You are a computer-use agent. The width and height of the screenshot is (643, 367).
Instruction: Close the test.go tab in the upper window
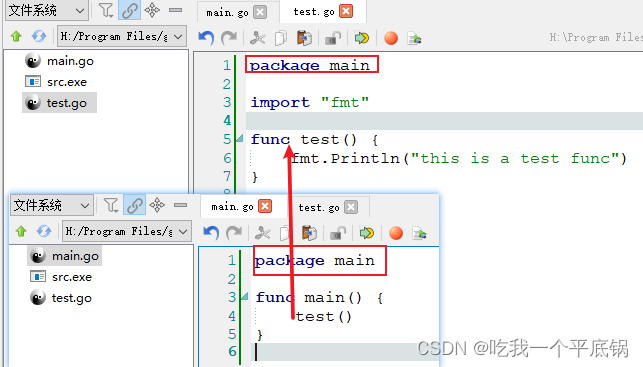coord(347,11)
